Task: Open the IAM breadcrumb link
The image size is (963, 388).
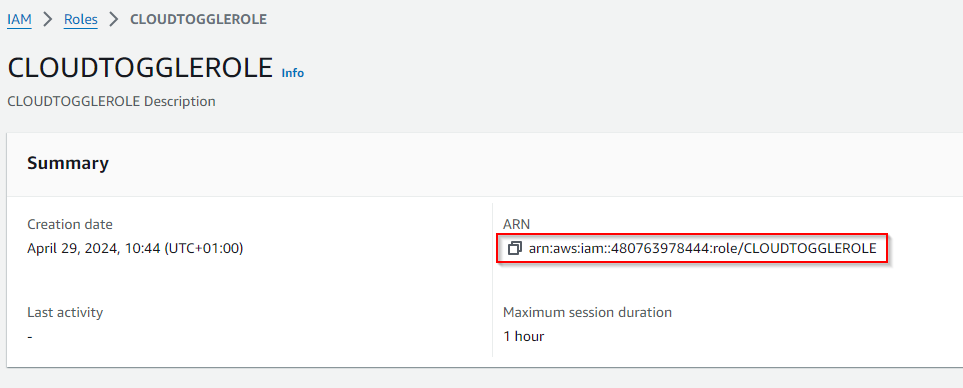Action: 20,19
